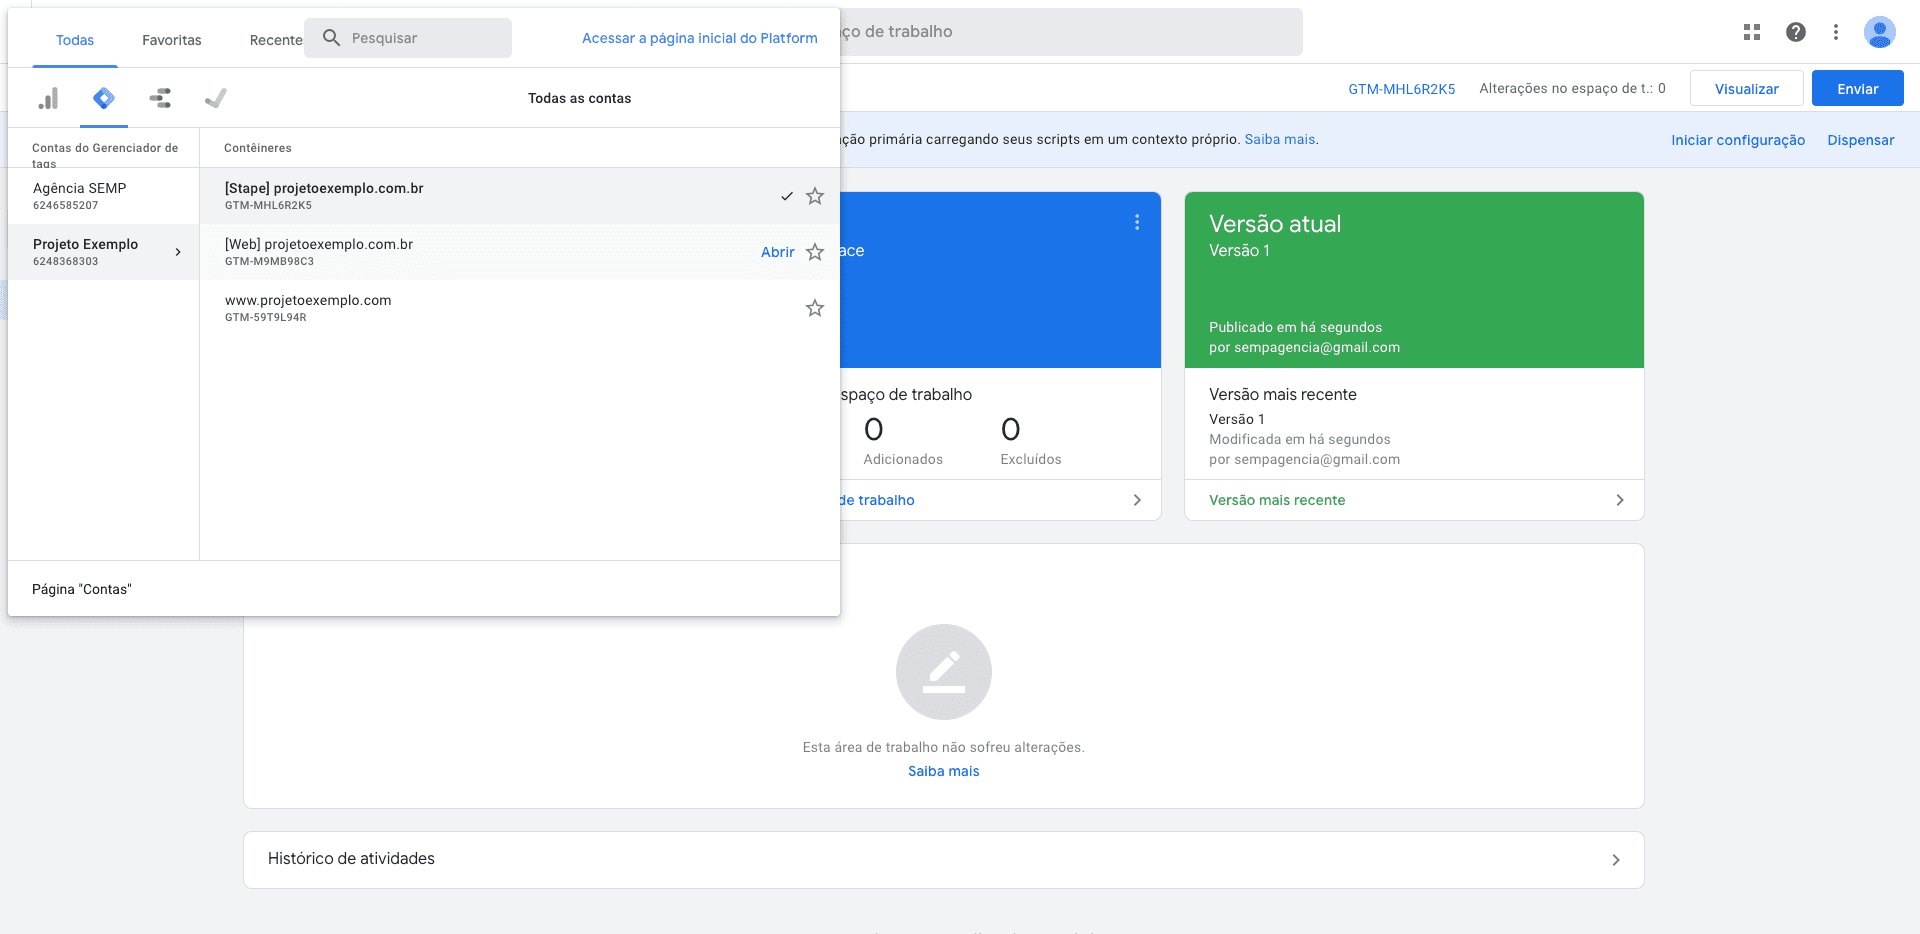Click Saiba mais in the blue banner
This screenshot has width=1920, height=934.
click(1280, 139)
